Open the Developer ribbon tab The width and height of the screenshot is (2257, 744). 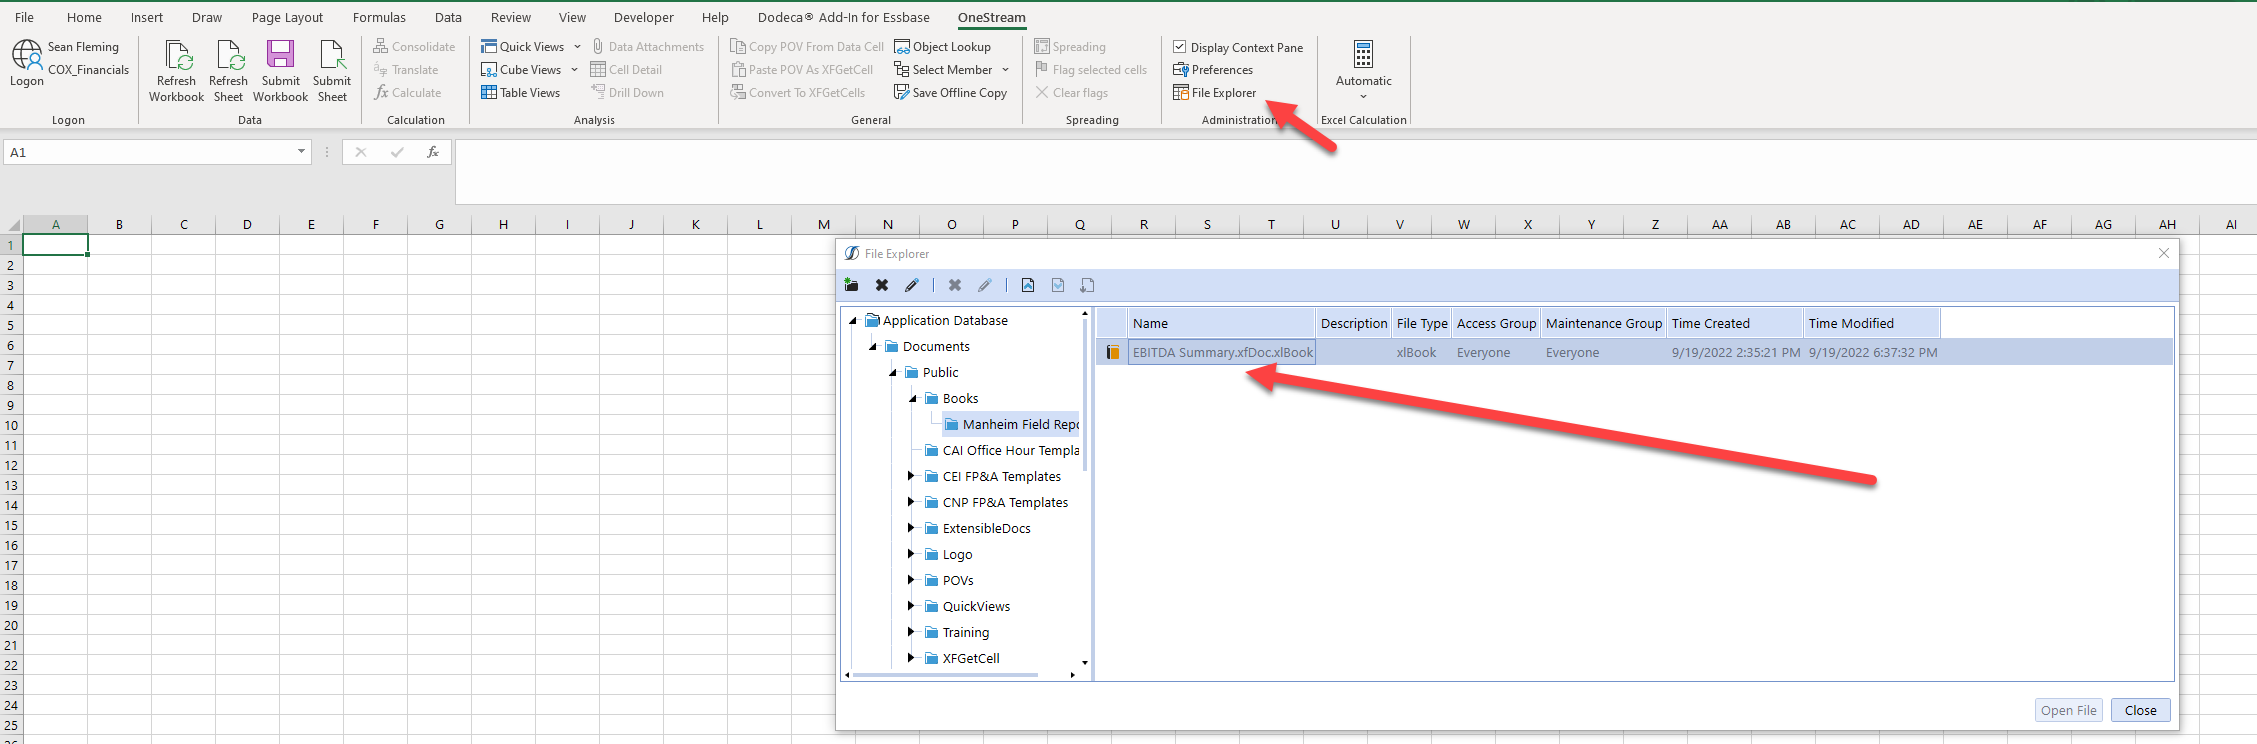click(x=643, y=17)
